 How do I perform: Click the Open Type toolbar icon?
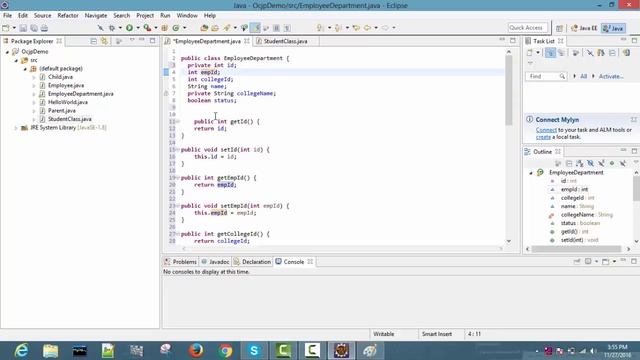[204, 28]
